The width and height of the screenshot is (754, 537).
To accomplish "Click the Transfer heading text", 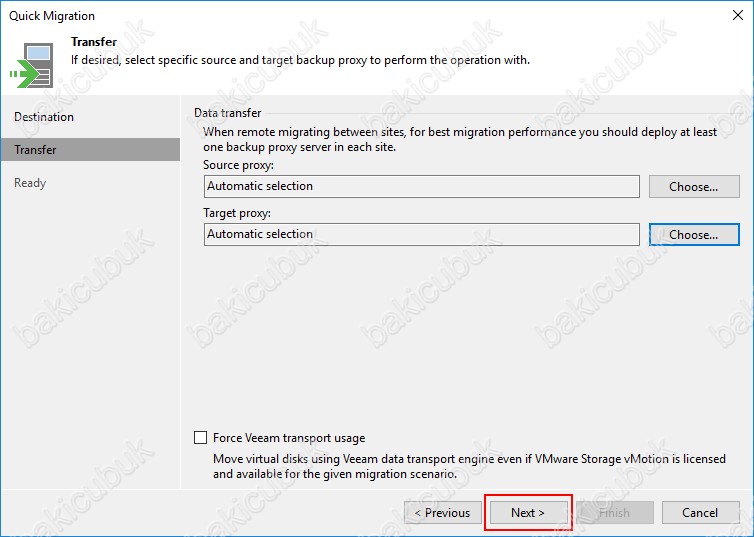I will [x=94, y=42].
